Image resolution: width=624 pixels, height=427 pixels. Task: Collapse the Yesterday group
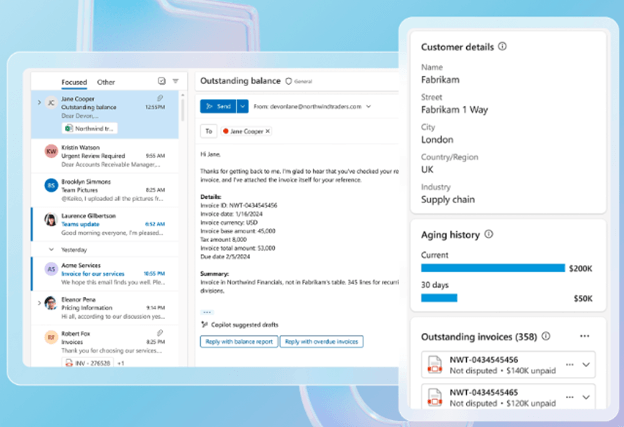coord(51,250)
